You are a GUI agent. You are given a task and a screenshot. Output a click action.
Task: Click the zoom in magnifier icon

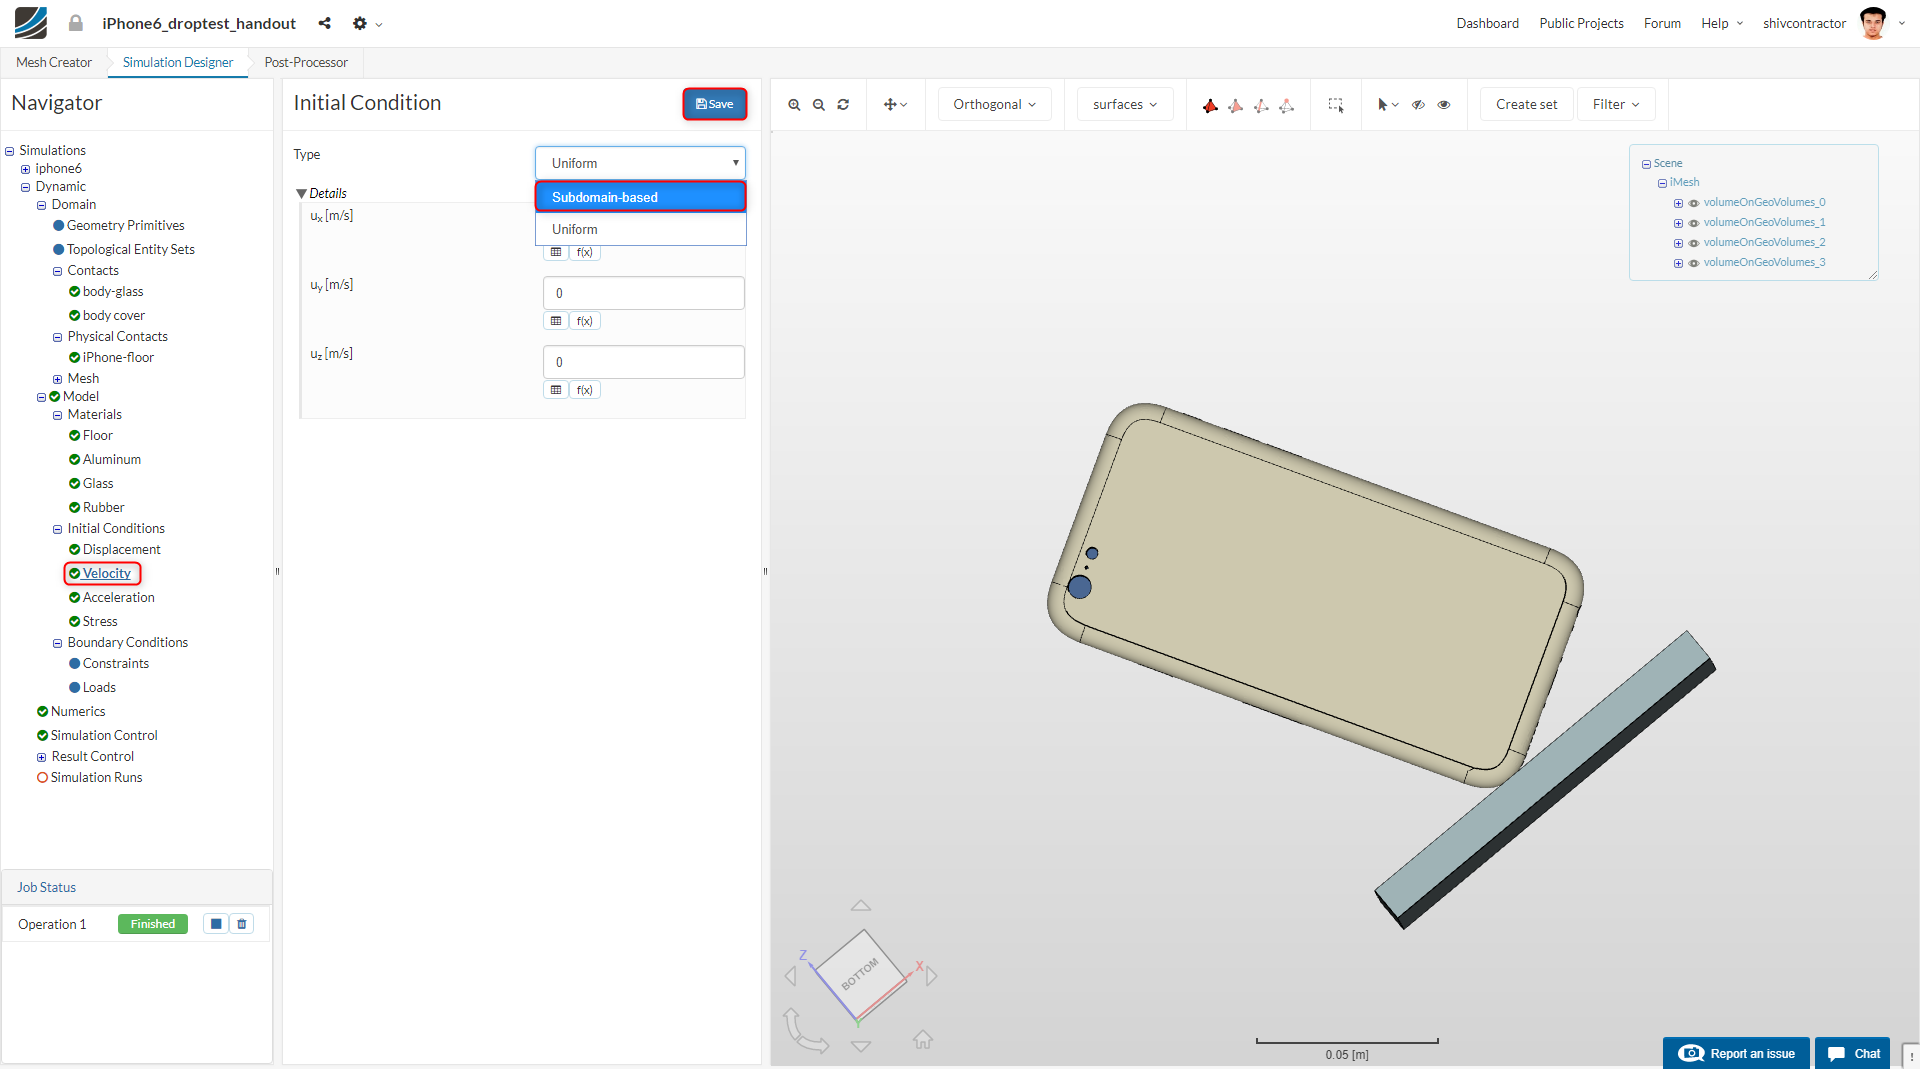pyautogui.click(x=794, y=105)
